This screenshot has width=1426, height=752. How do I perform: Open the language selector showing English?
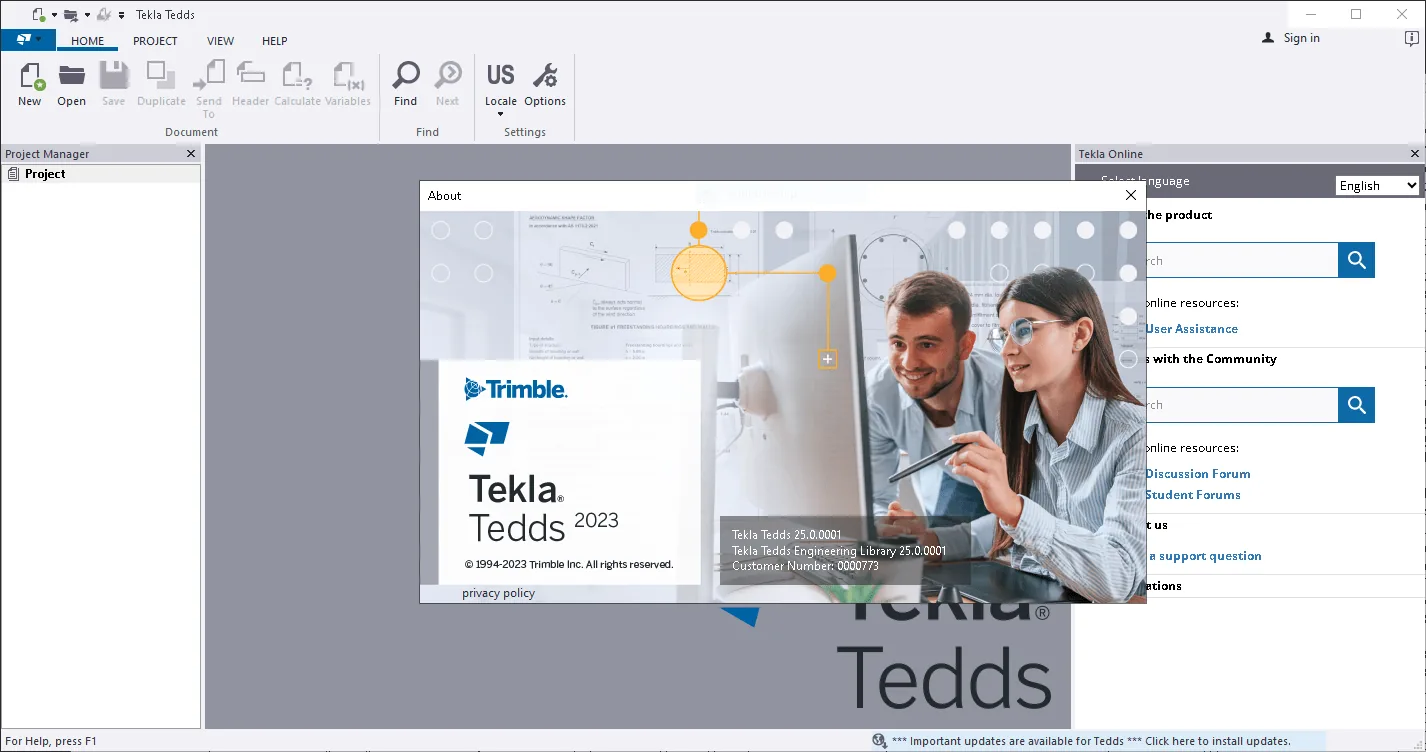[1377, 185]
